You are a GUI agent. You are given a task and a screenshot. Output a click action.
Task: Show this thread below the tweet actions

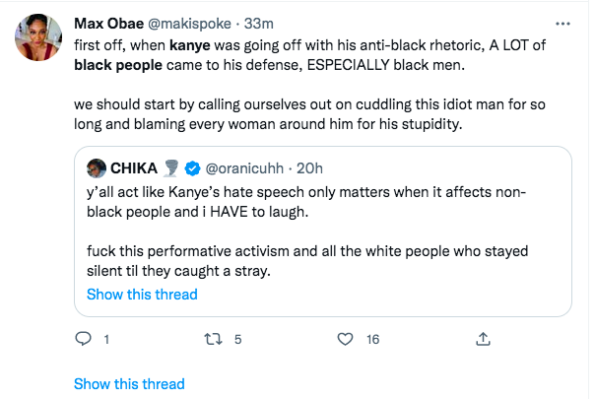pos(129,384)
